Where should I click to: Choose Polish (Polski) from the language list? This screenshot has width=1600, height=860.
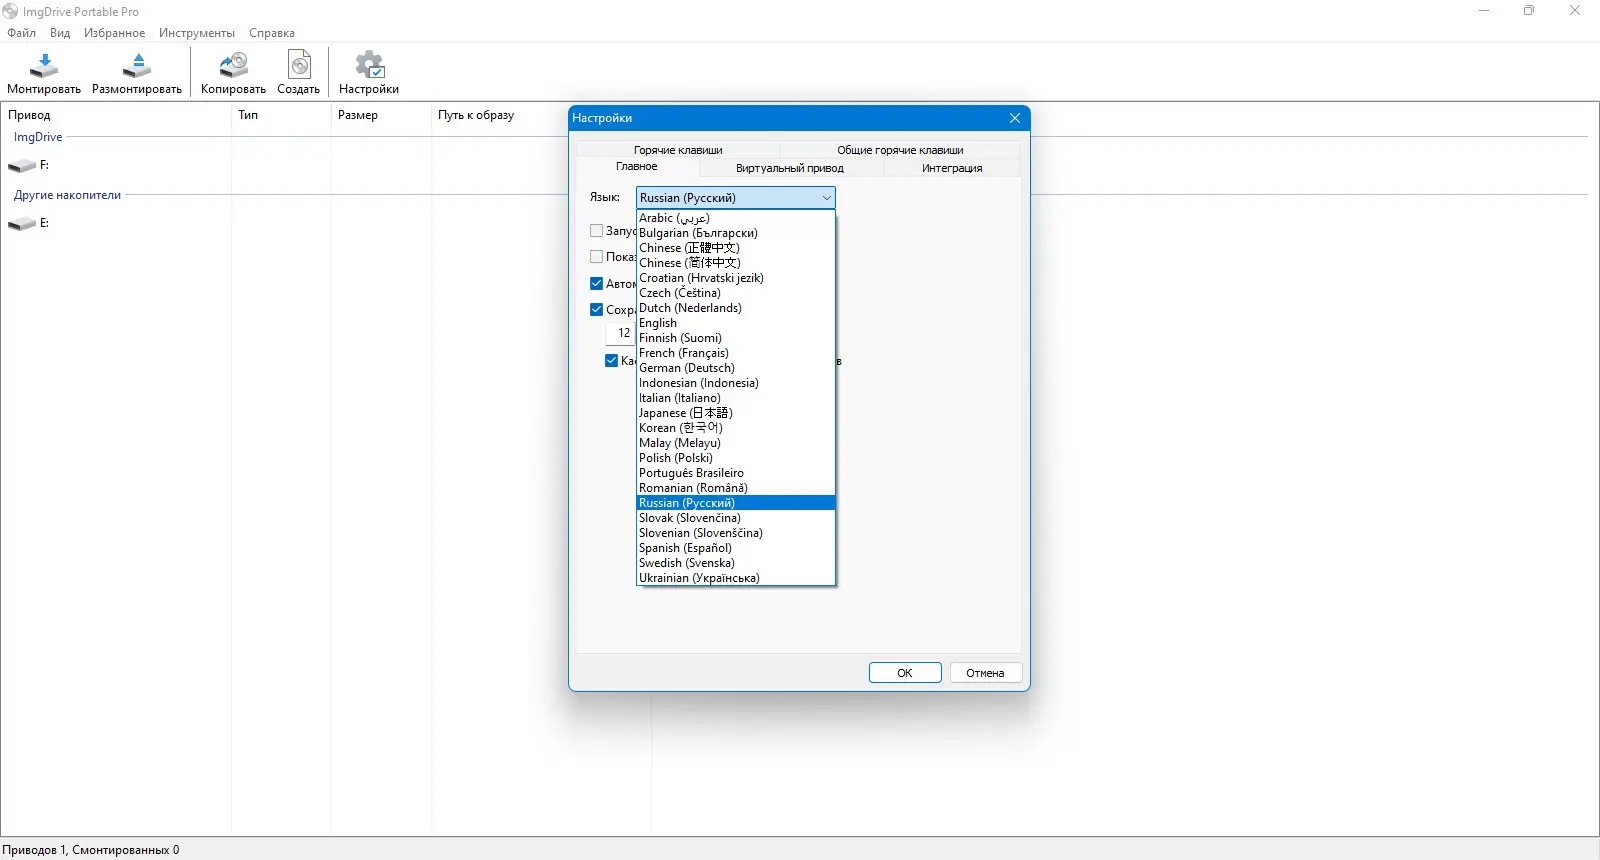[x=736, y=458]
